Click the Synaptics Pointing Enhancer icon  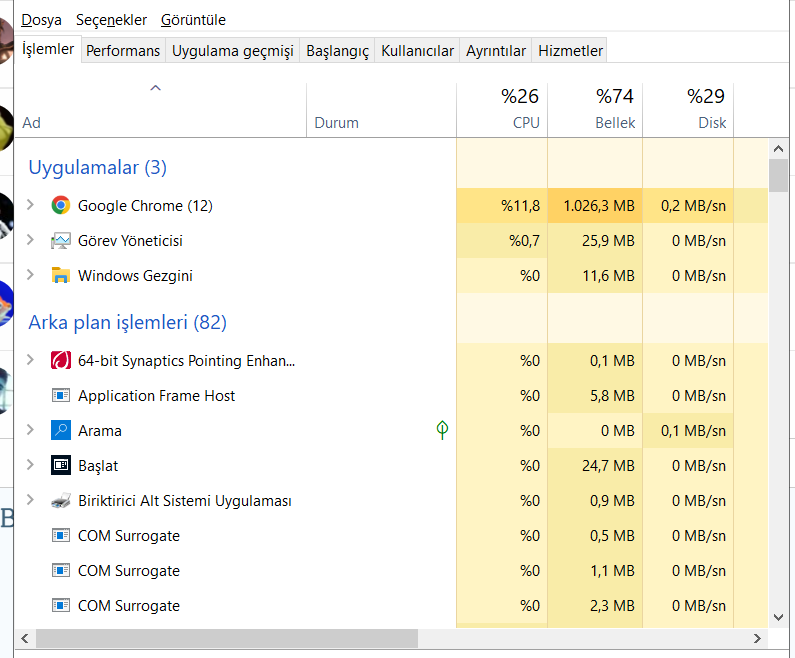pos(61,361)
